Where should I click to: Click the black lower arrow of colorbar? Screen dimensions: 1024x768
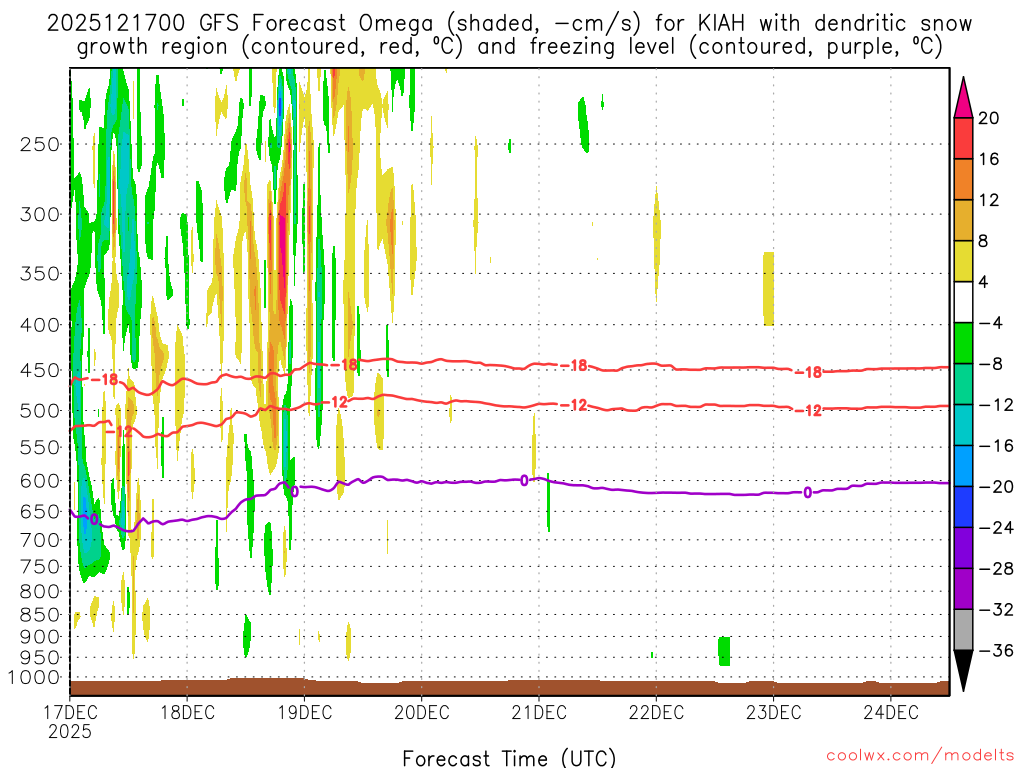pyautogui.click(x=963, y=671)
